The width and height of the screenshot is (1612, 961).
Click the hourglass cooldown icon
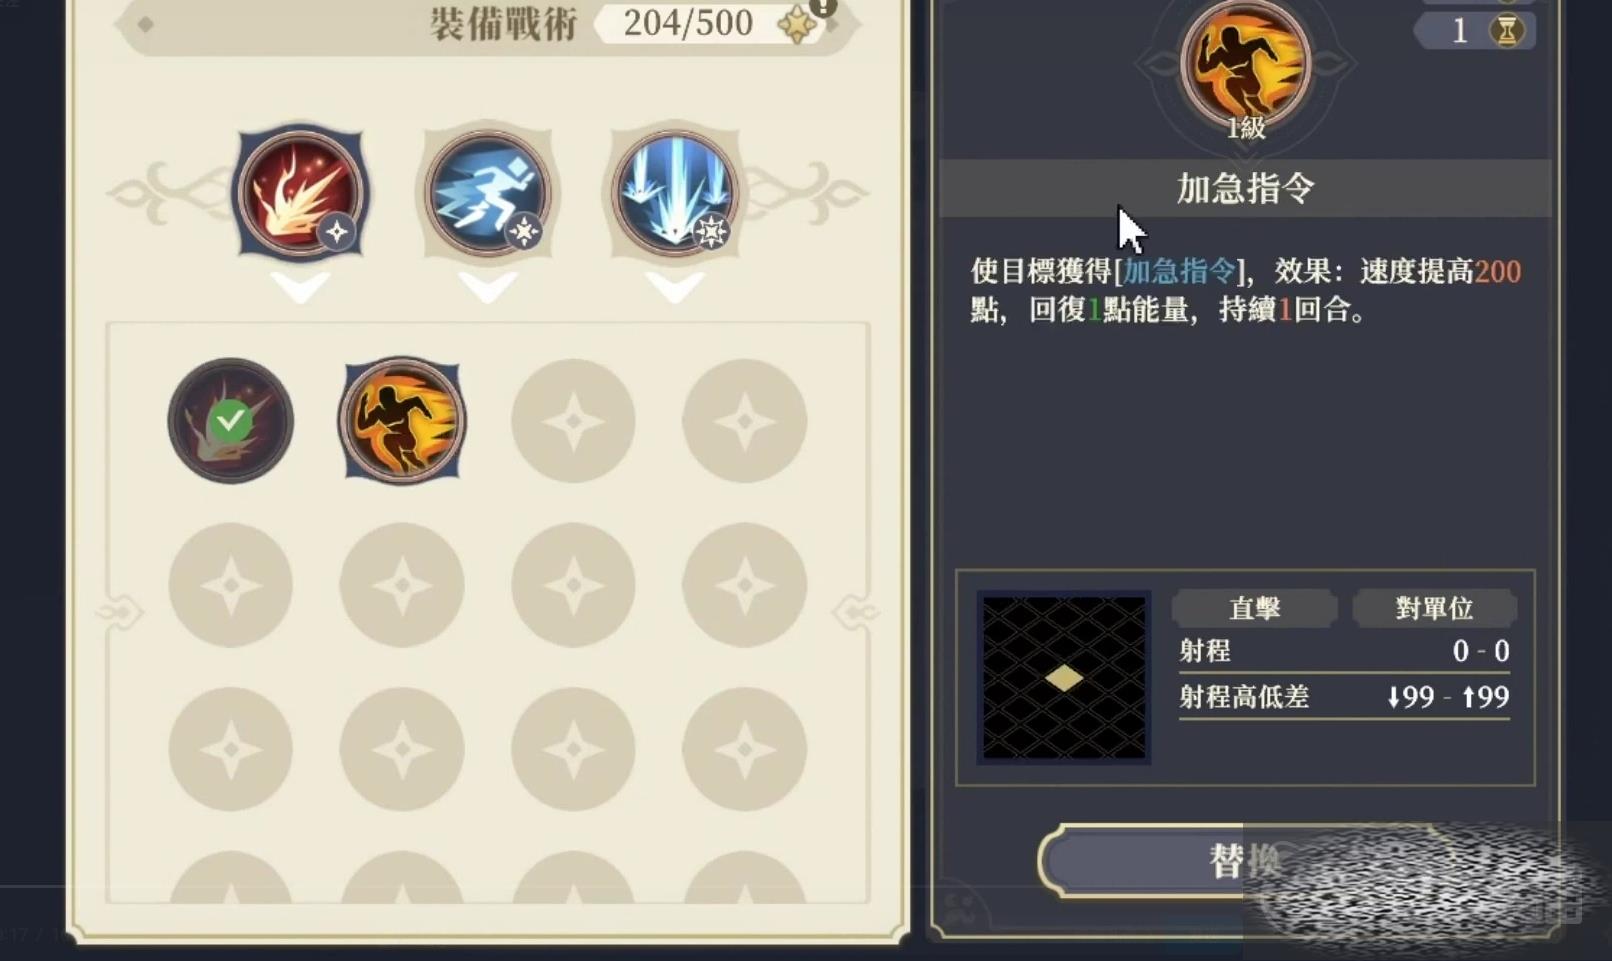tap(1507, 31)
